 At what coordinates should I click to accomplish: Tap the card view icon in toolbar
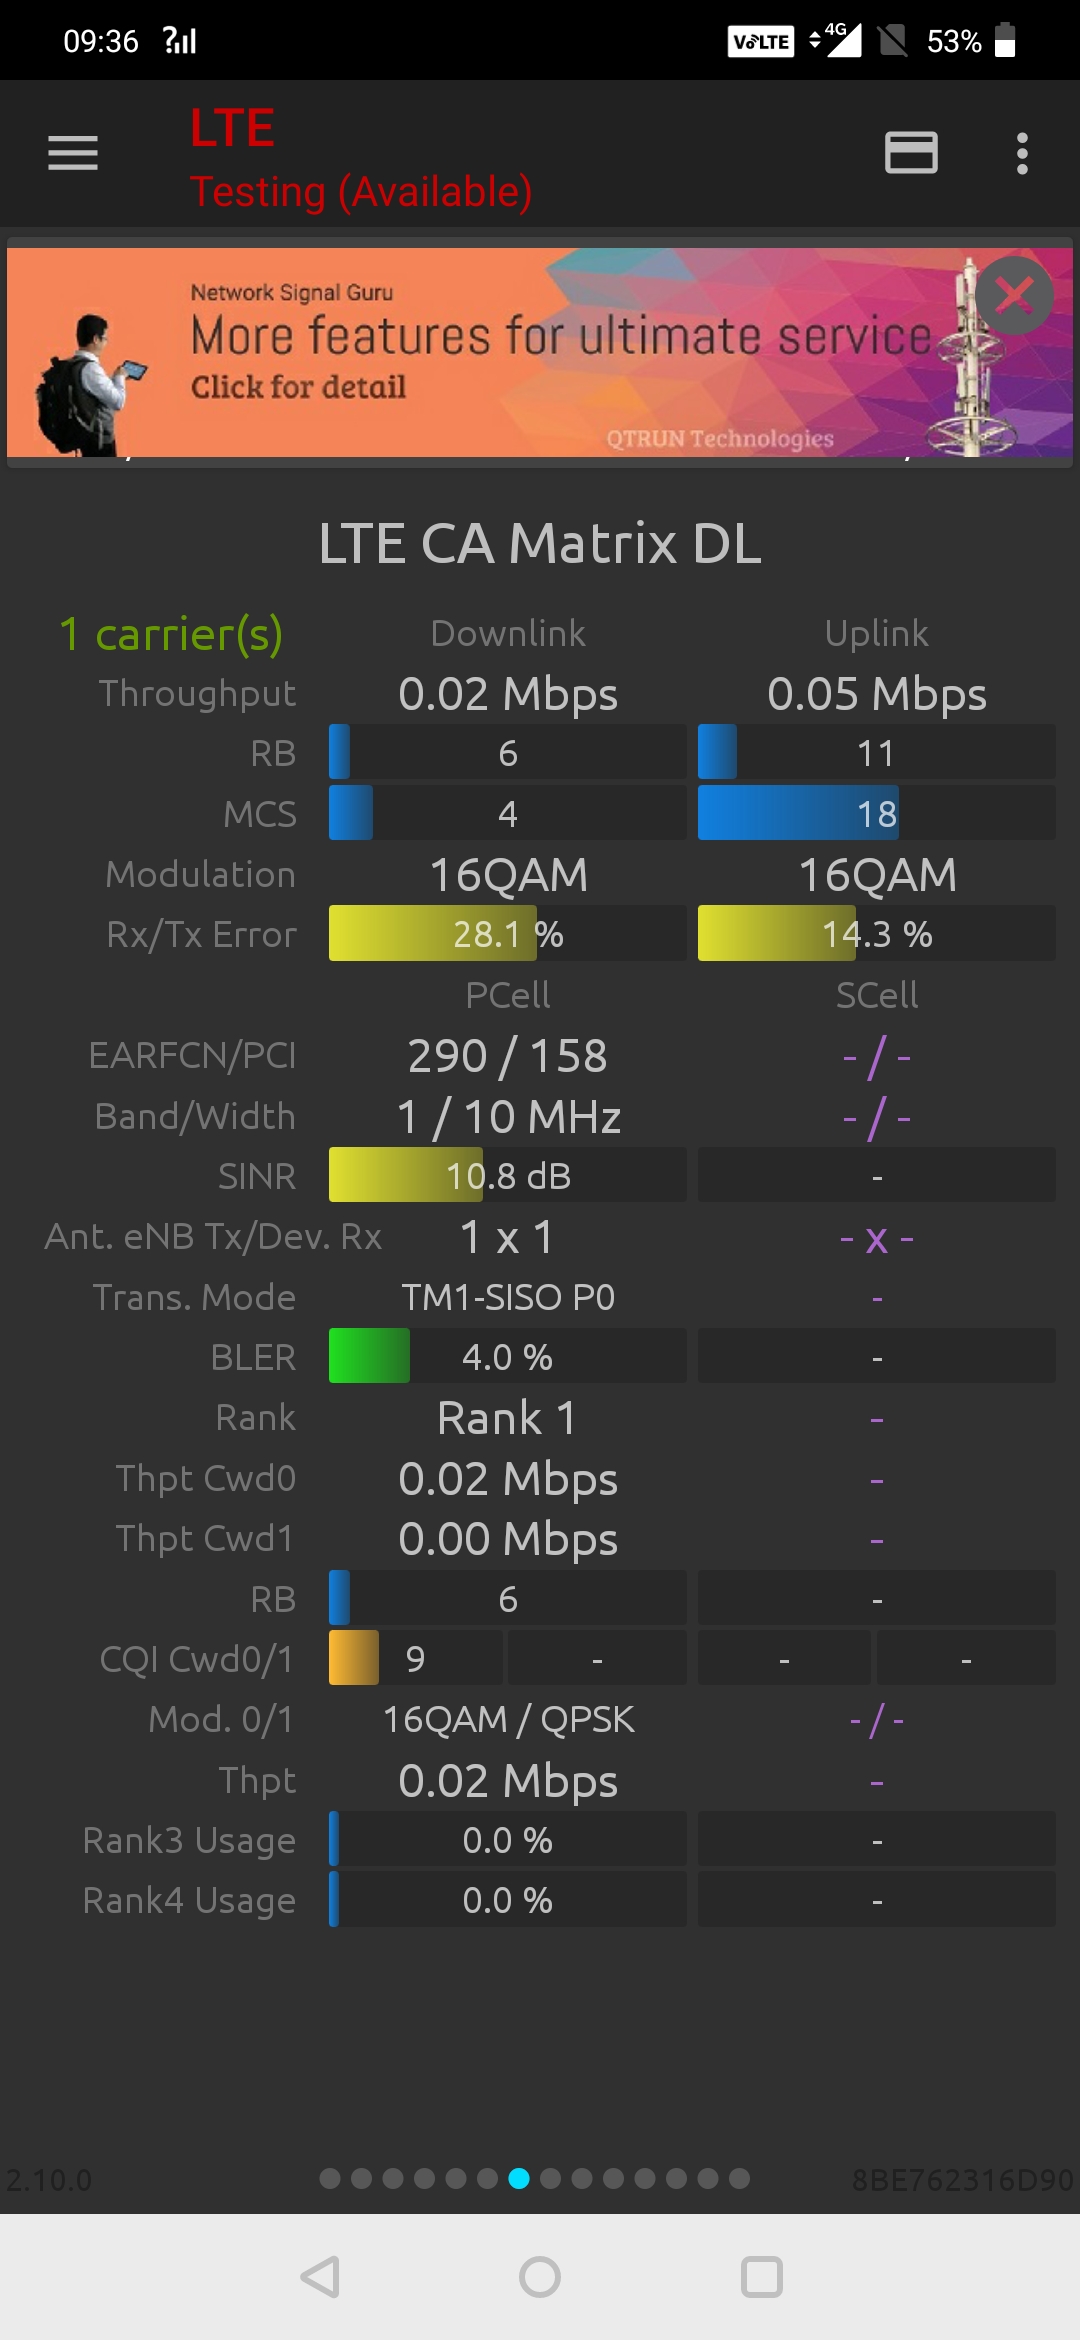911,153
